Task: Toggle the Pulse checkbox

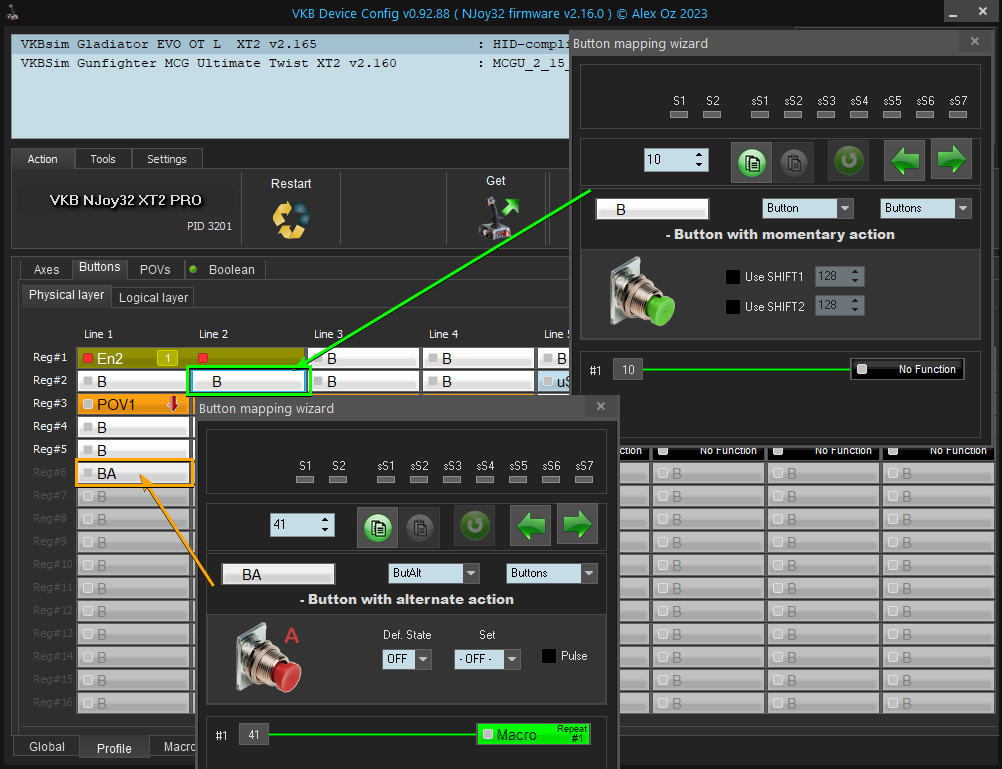Action: (x=549, y=656)
